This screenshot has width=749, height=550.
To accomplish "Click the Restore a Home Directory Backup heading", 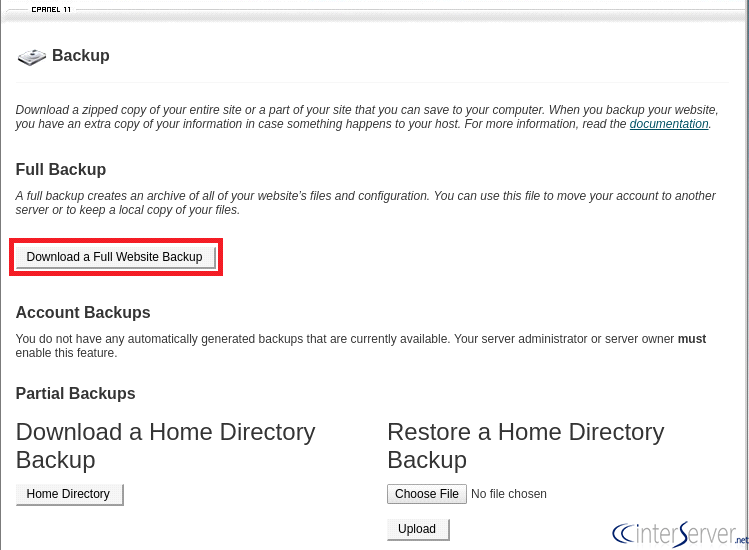I will [525, 446].
